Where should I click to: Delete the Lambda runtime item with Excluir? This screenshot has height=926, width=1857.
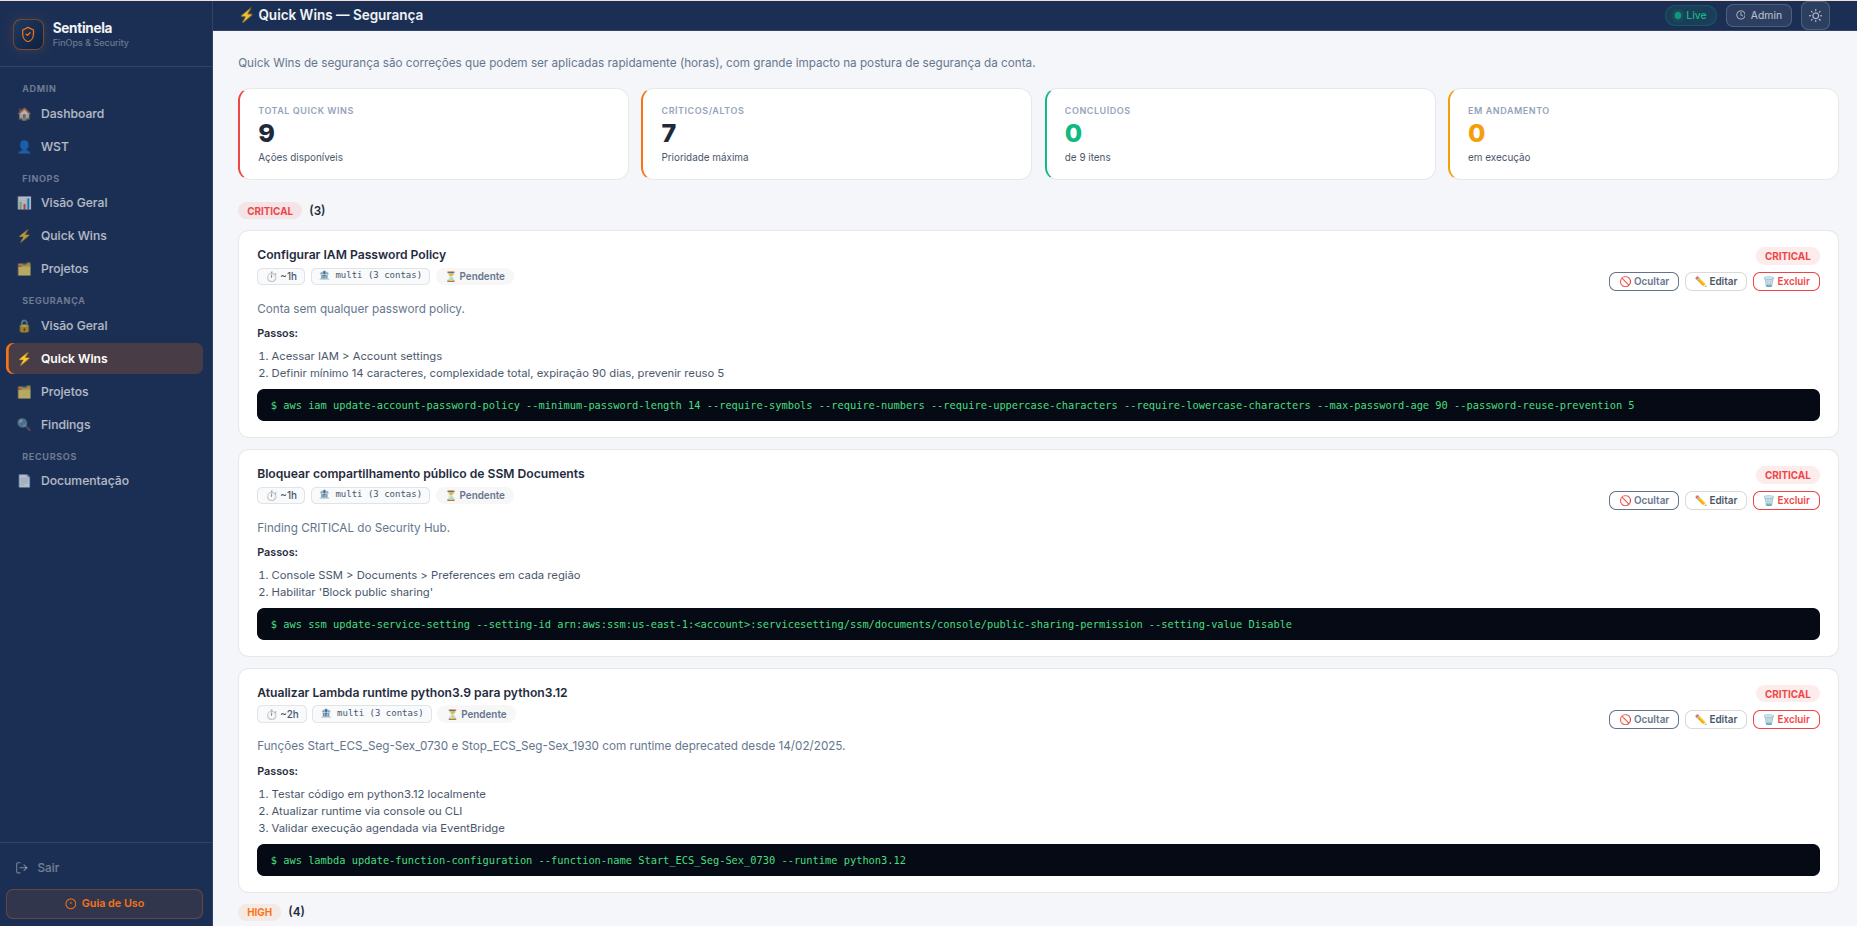[1786, 720]
